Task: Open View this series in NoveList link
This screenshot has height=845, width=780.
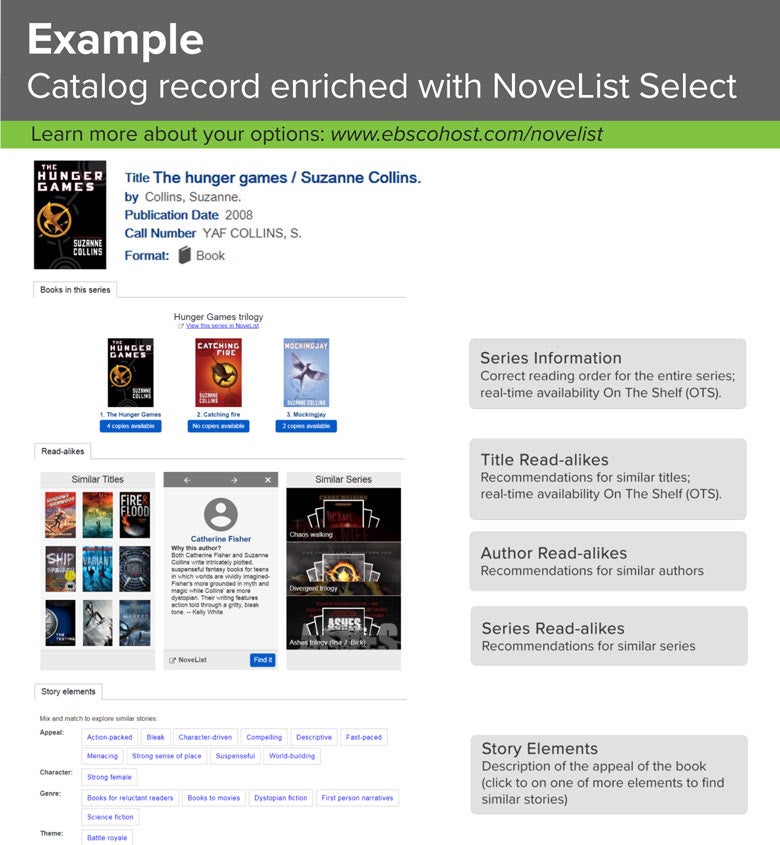Action: click(222, 326)
